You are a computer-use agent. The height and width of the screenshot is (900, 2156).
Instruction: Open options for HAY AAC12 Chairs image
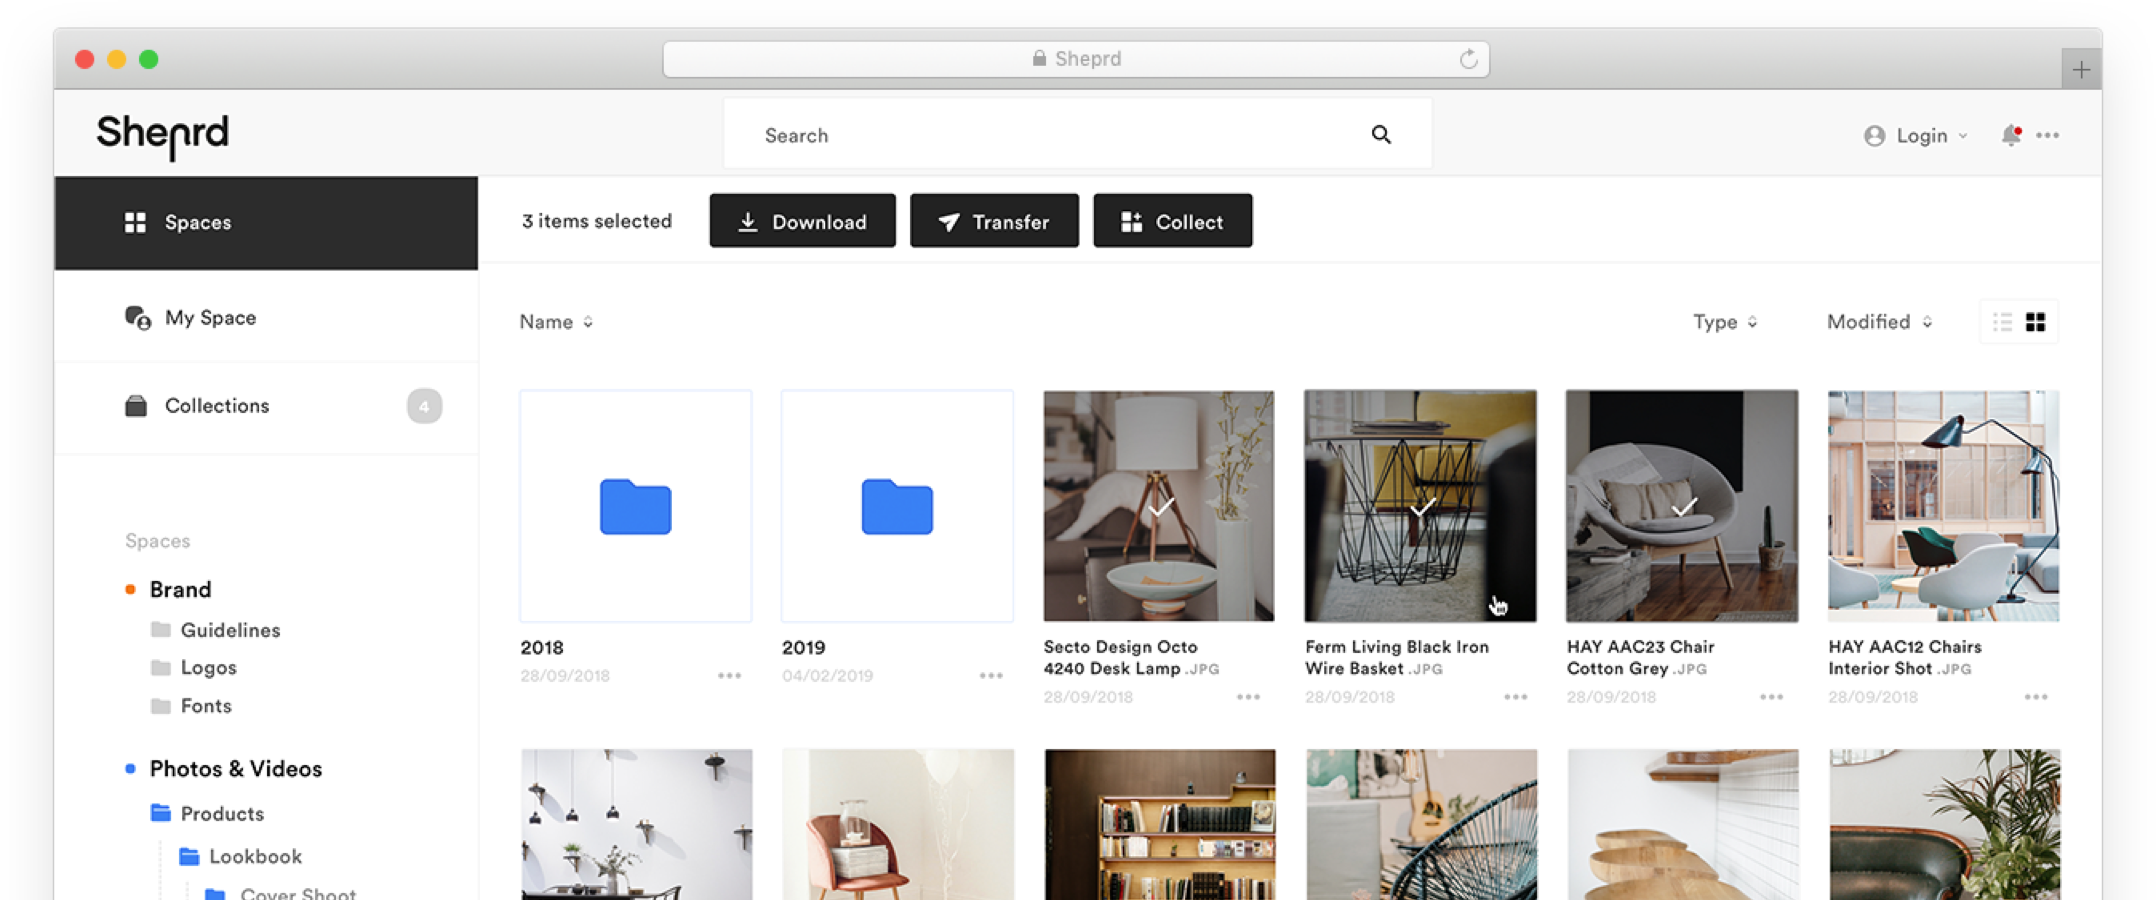(x=2035, y=697)
